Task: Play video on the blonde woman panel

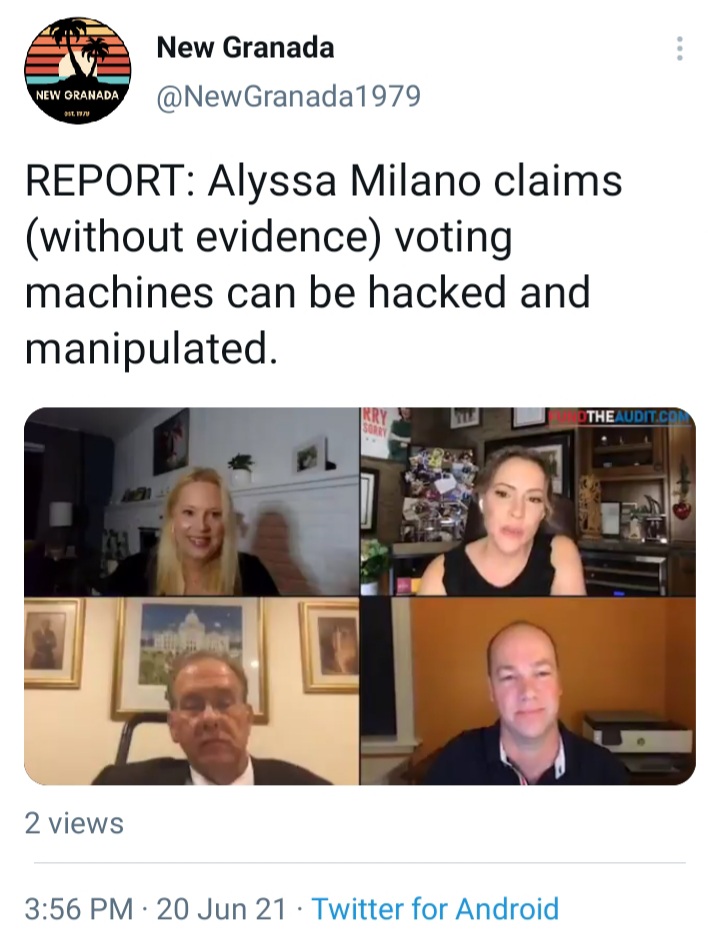Action: [x=191, y=502]
